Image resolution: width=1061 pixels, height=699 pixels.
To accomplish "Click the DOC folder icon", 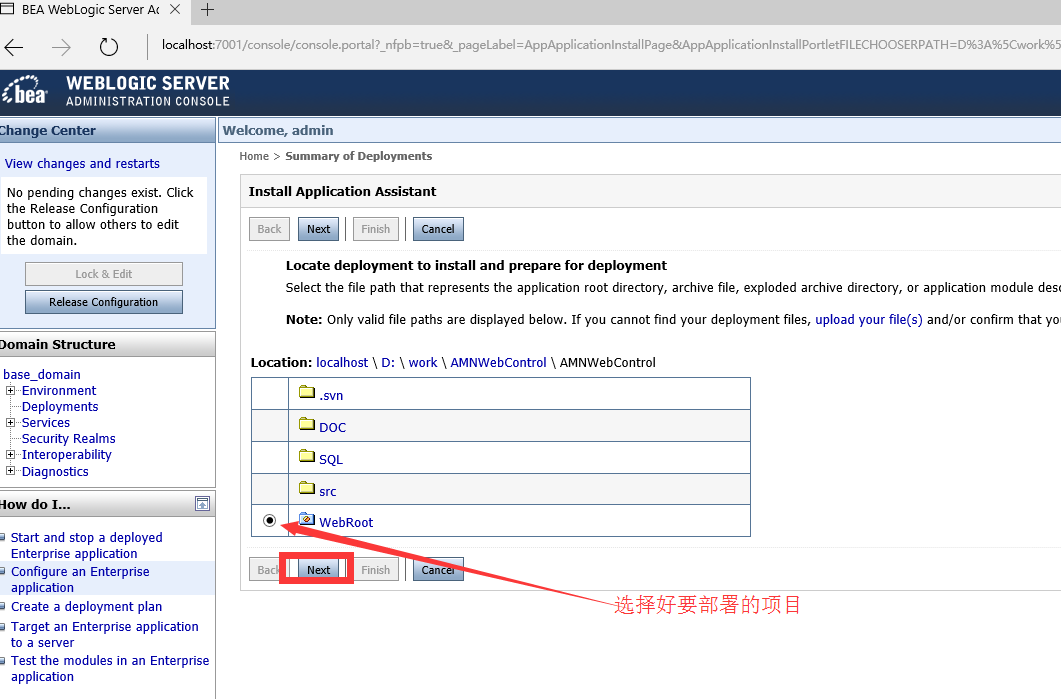I will pyautogui.click(x=307, y=424).
